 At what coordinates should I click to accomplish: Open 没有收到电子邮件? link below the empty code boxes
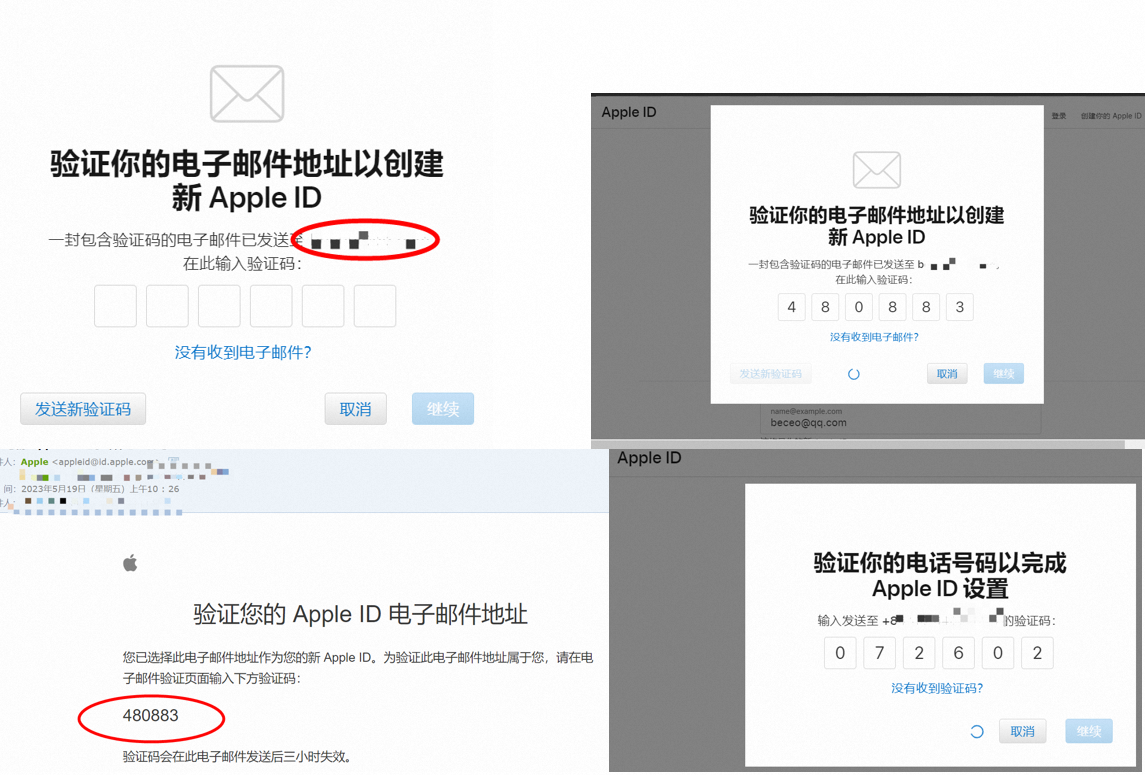243,353
